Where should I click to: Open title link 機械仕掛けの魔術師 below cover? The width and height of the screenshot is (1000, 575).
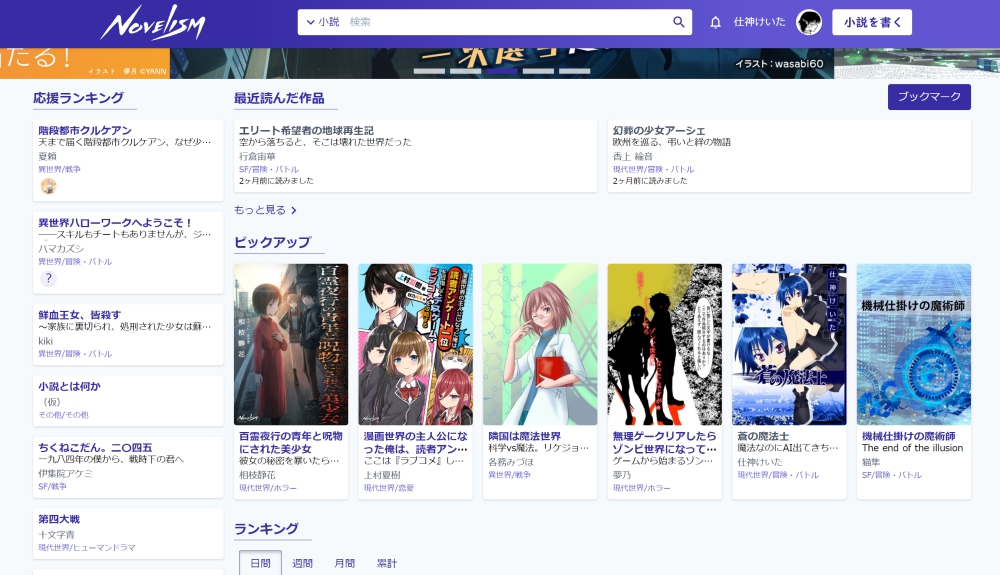[x=908, y=436]
